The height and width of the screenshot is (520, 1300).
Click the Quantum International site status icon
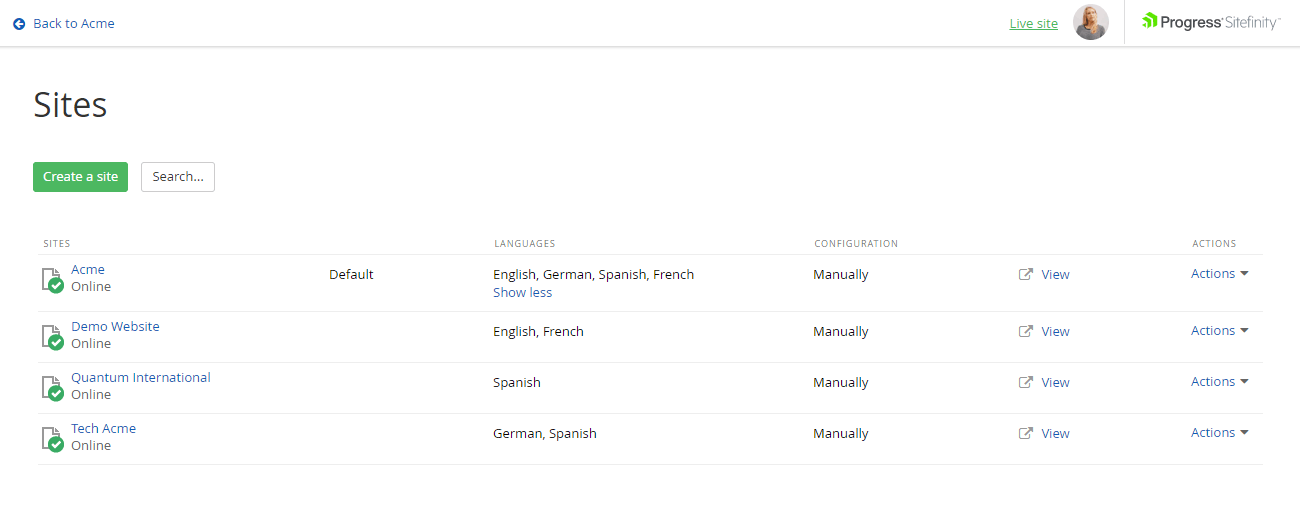52,388
